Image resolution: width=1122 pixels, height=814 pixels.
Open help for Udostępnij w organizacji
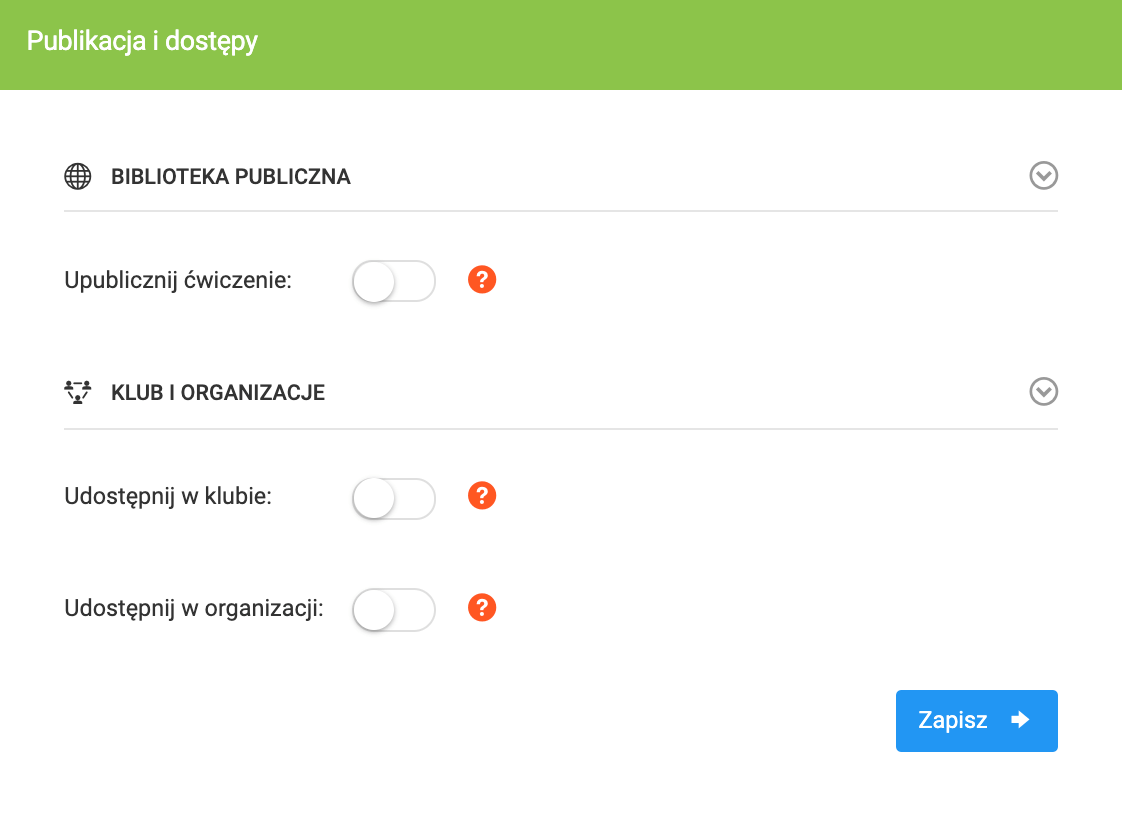[x=482, y=607]
